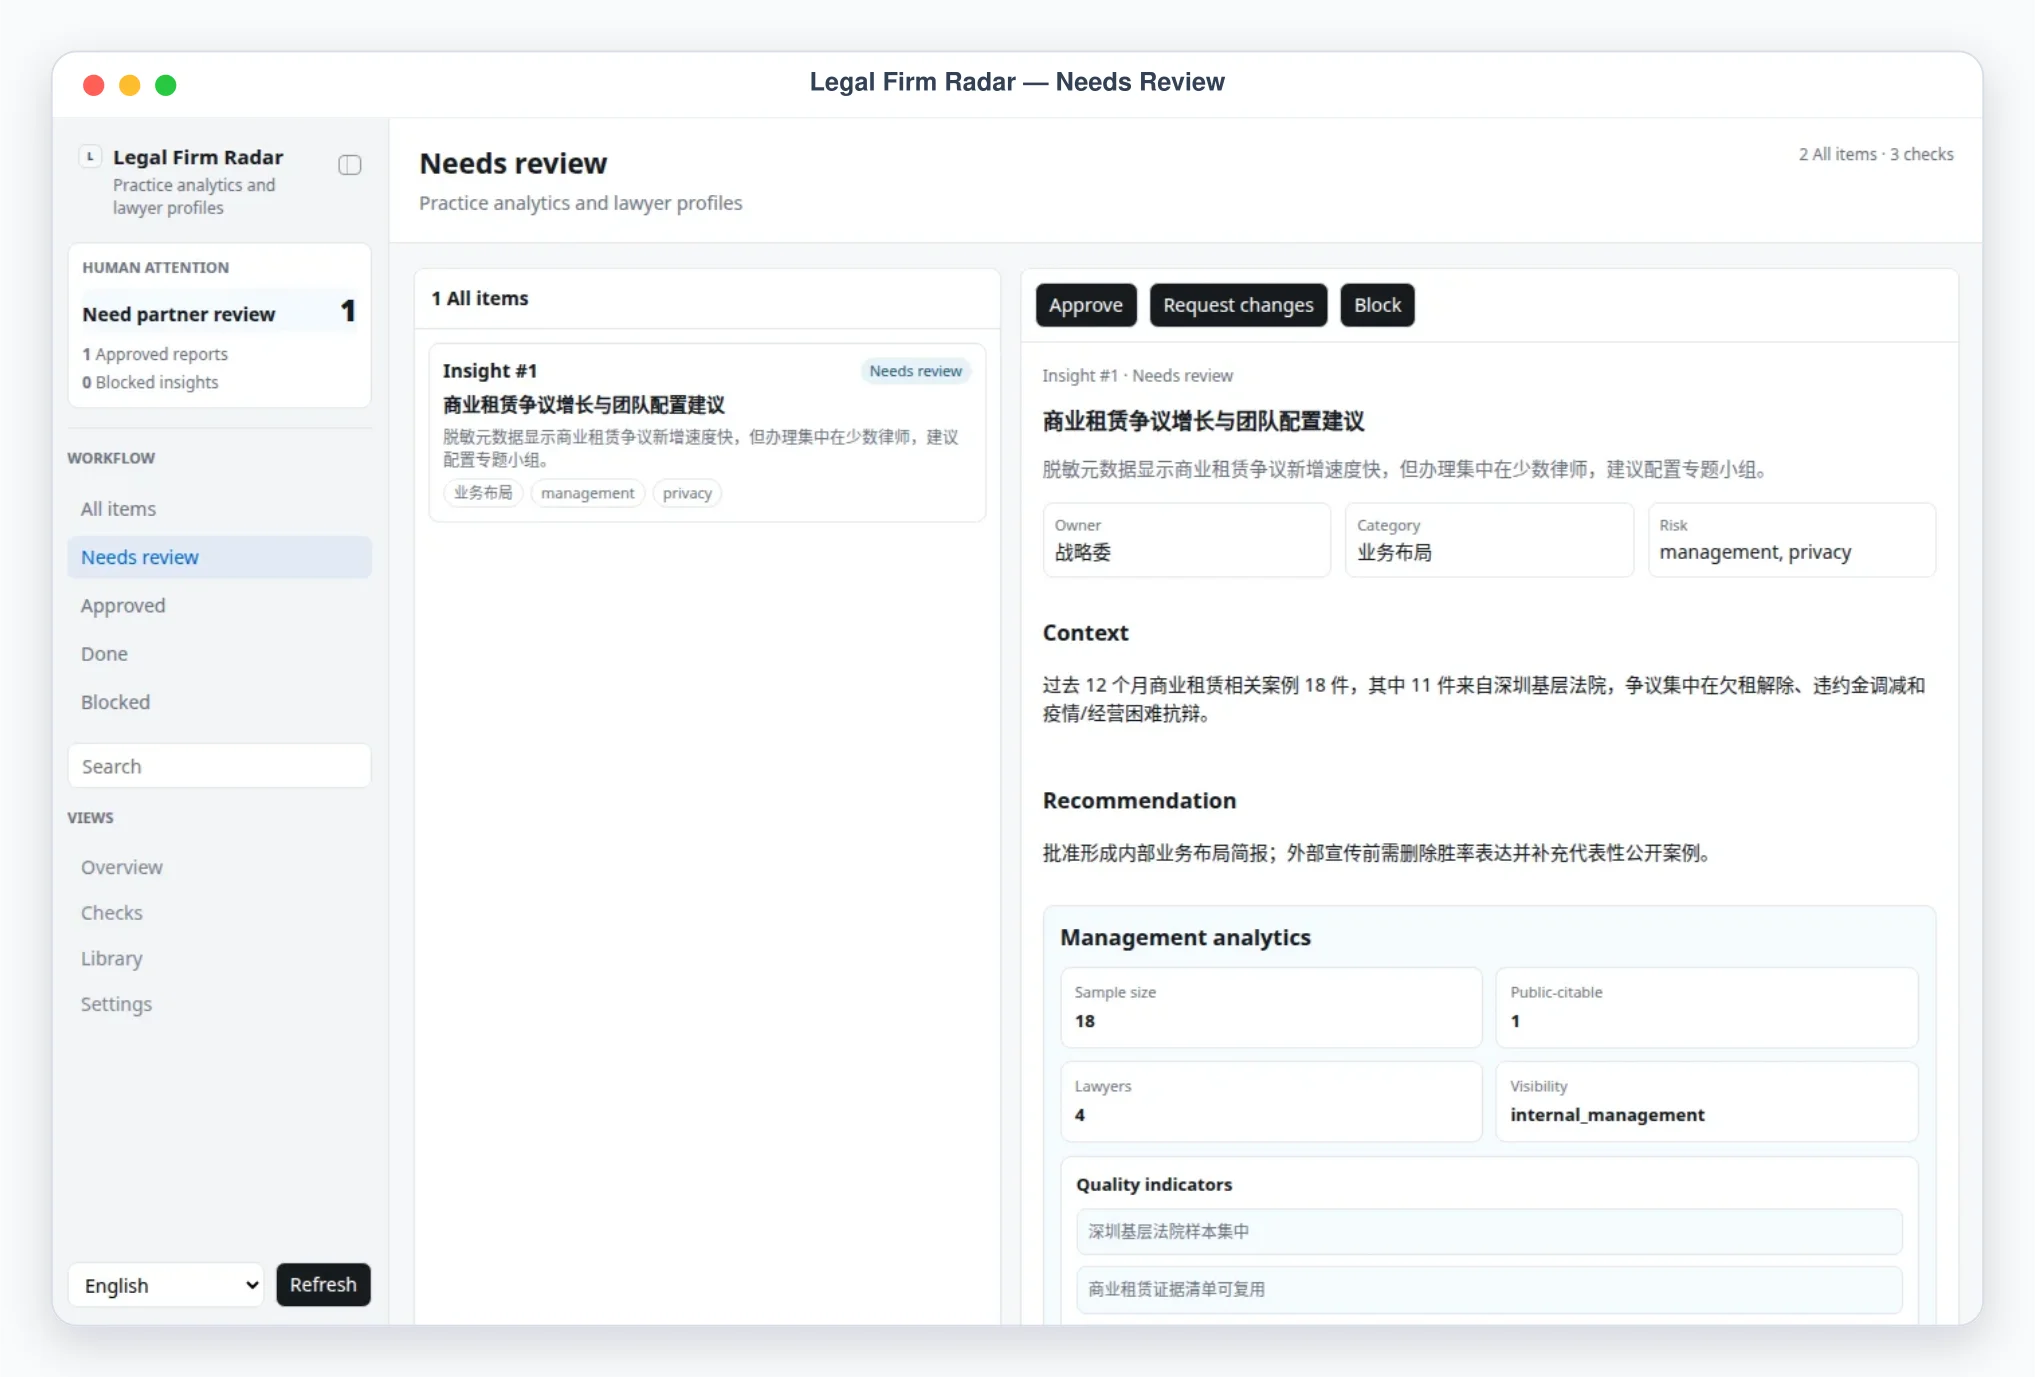Screen dimensions: 2035x1377
Task: Open the English language dropdown
Action: 166,1285
